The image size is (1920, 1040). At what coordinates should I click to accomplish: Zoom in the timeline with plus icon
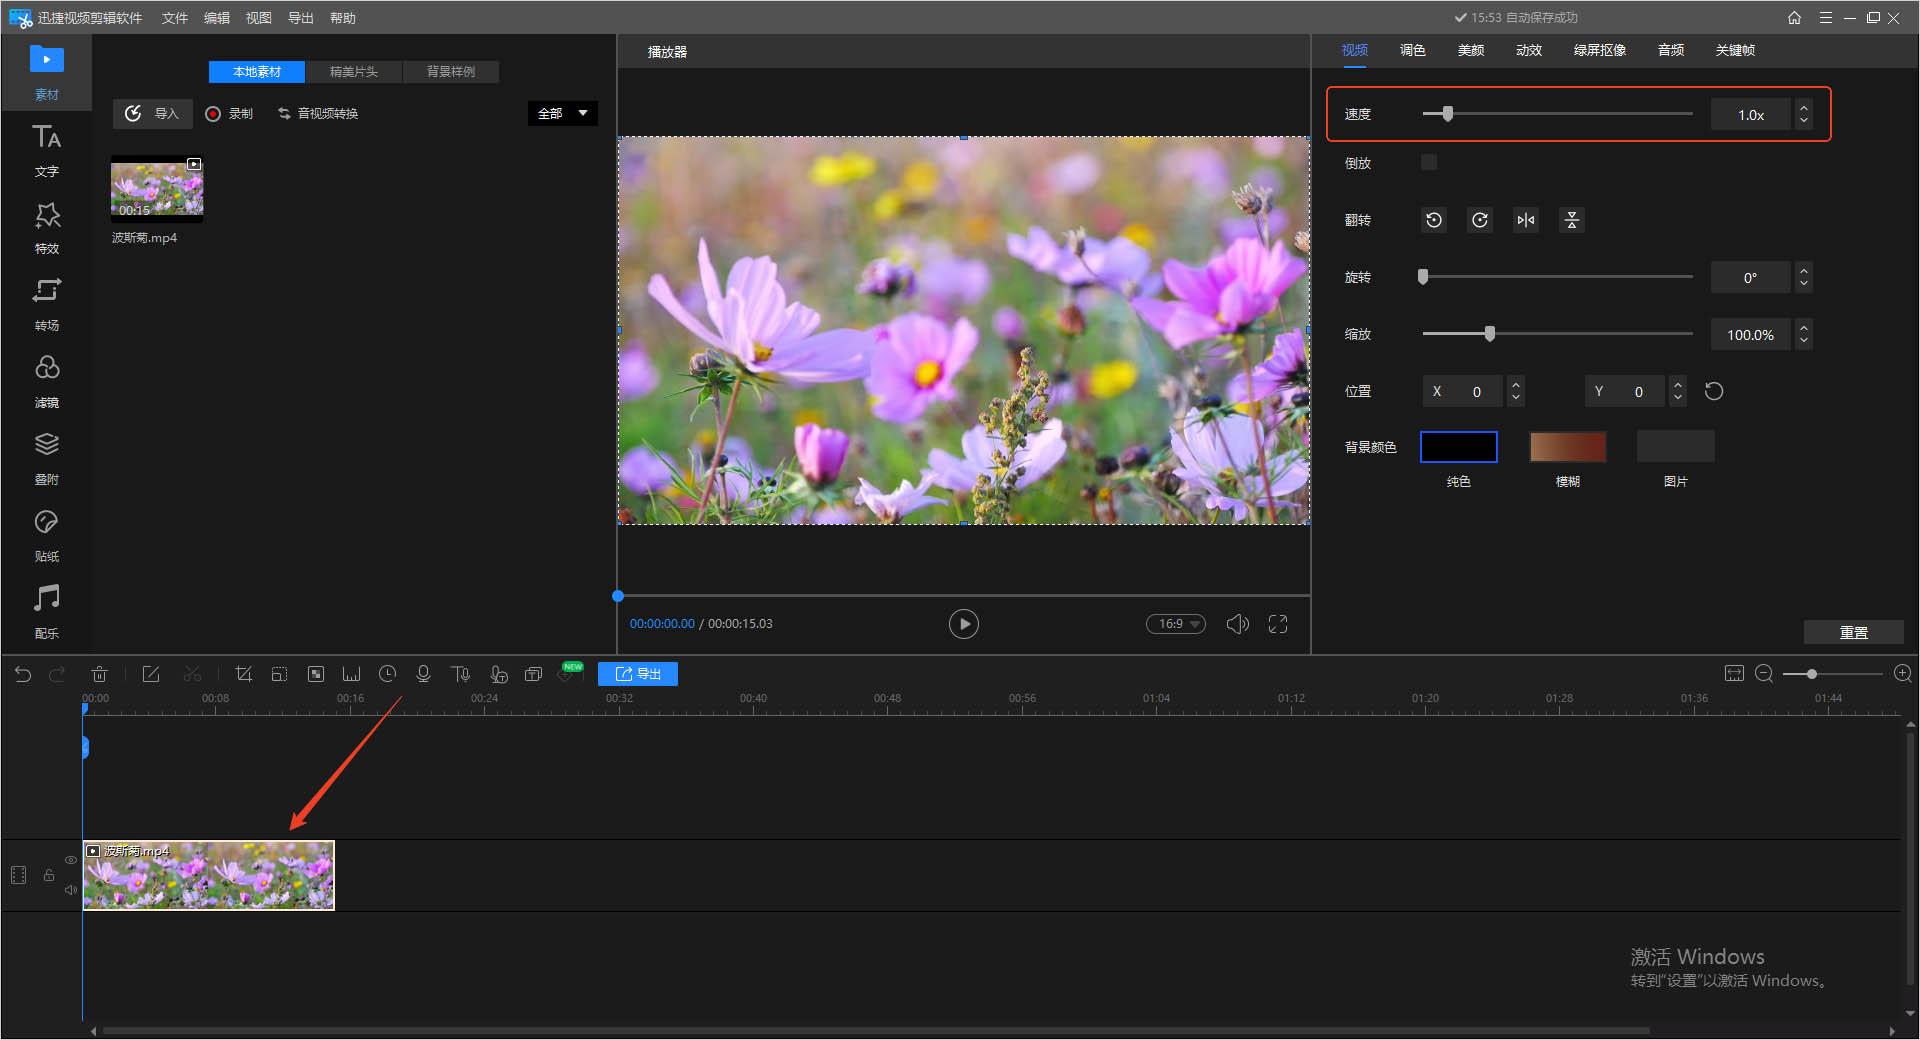point(1903,674)
